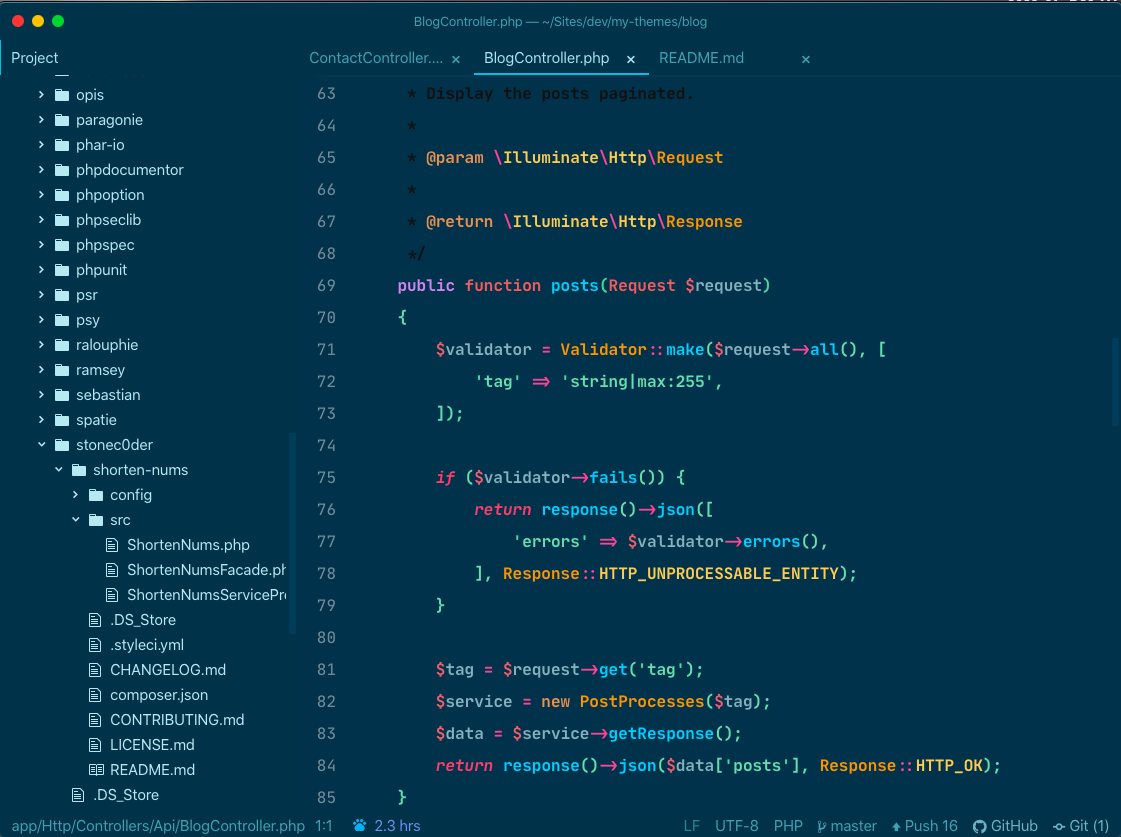Place cursor on 'posts' function name
The width and height of the screenshot is (1121, 837).
coord(574,286)
